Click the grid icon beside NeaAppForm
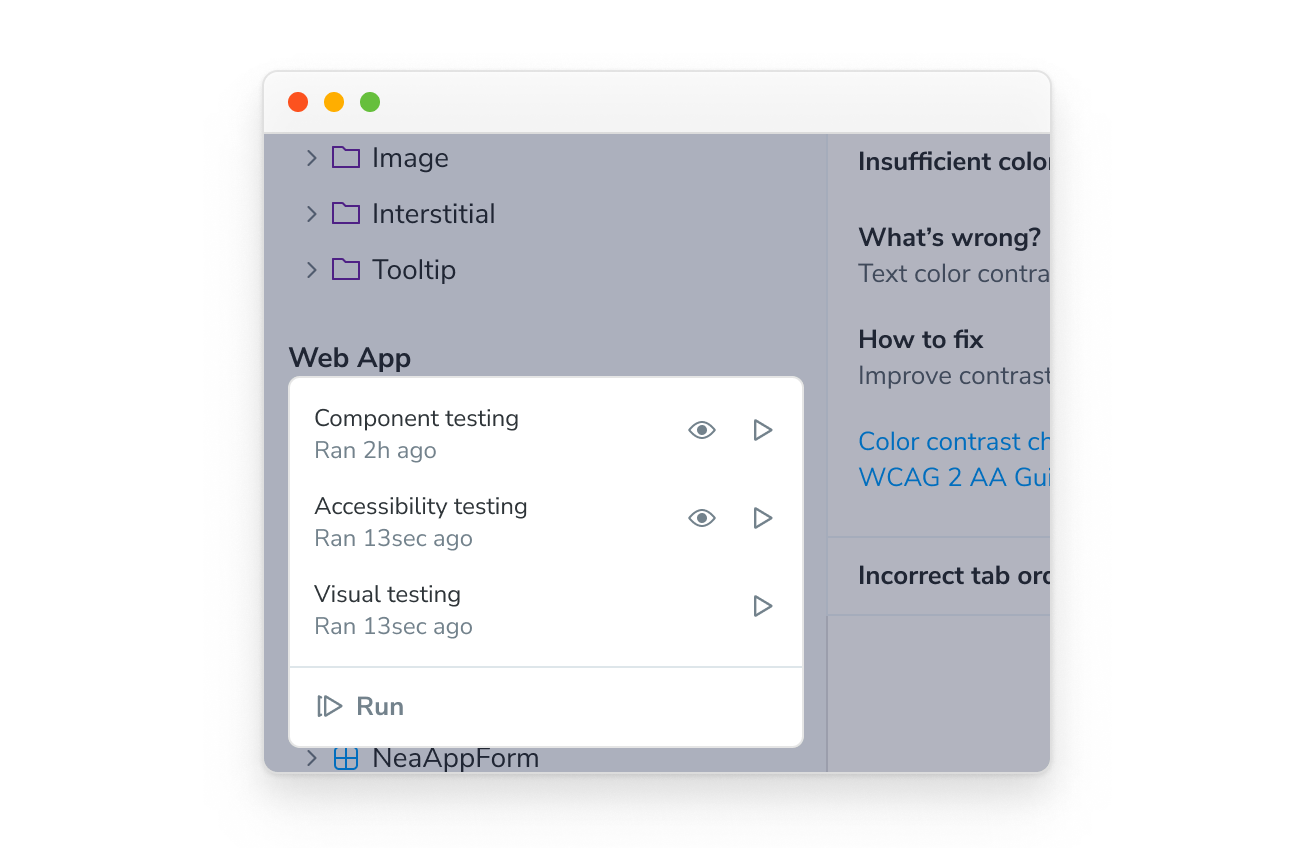This screenshot has height=848, width=1314. tap(345, 758)
